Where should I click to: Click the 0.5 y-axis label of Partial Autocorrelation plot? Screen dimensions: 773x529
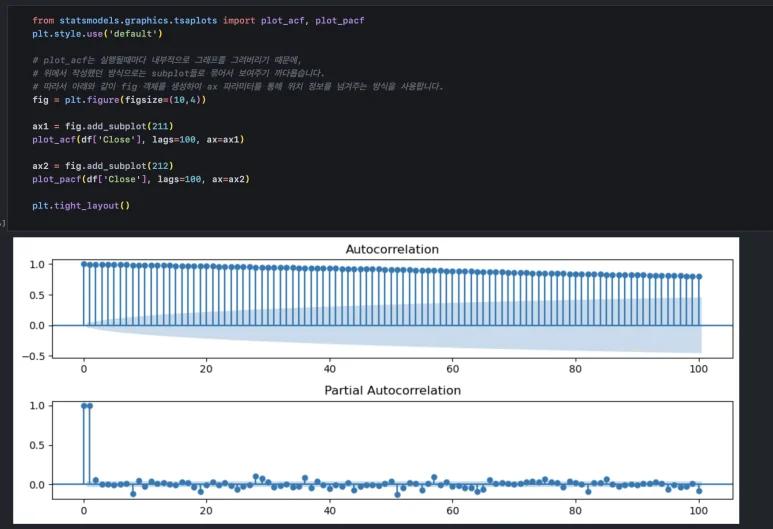point(36,445)
